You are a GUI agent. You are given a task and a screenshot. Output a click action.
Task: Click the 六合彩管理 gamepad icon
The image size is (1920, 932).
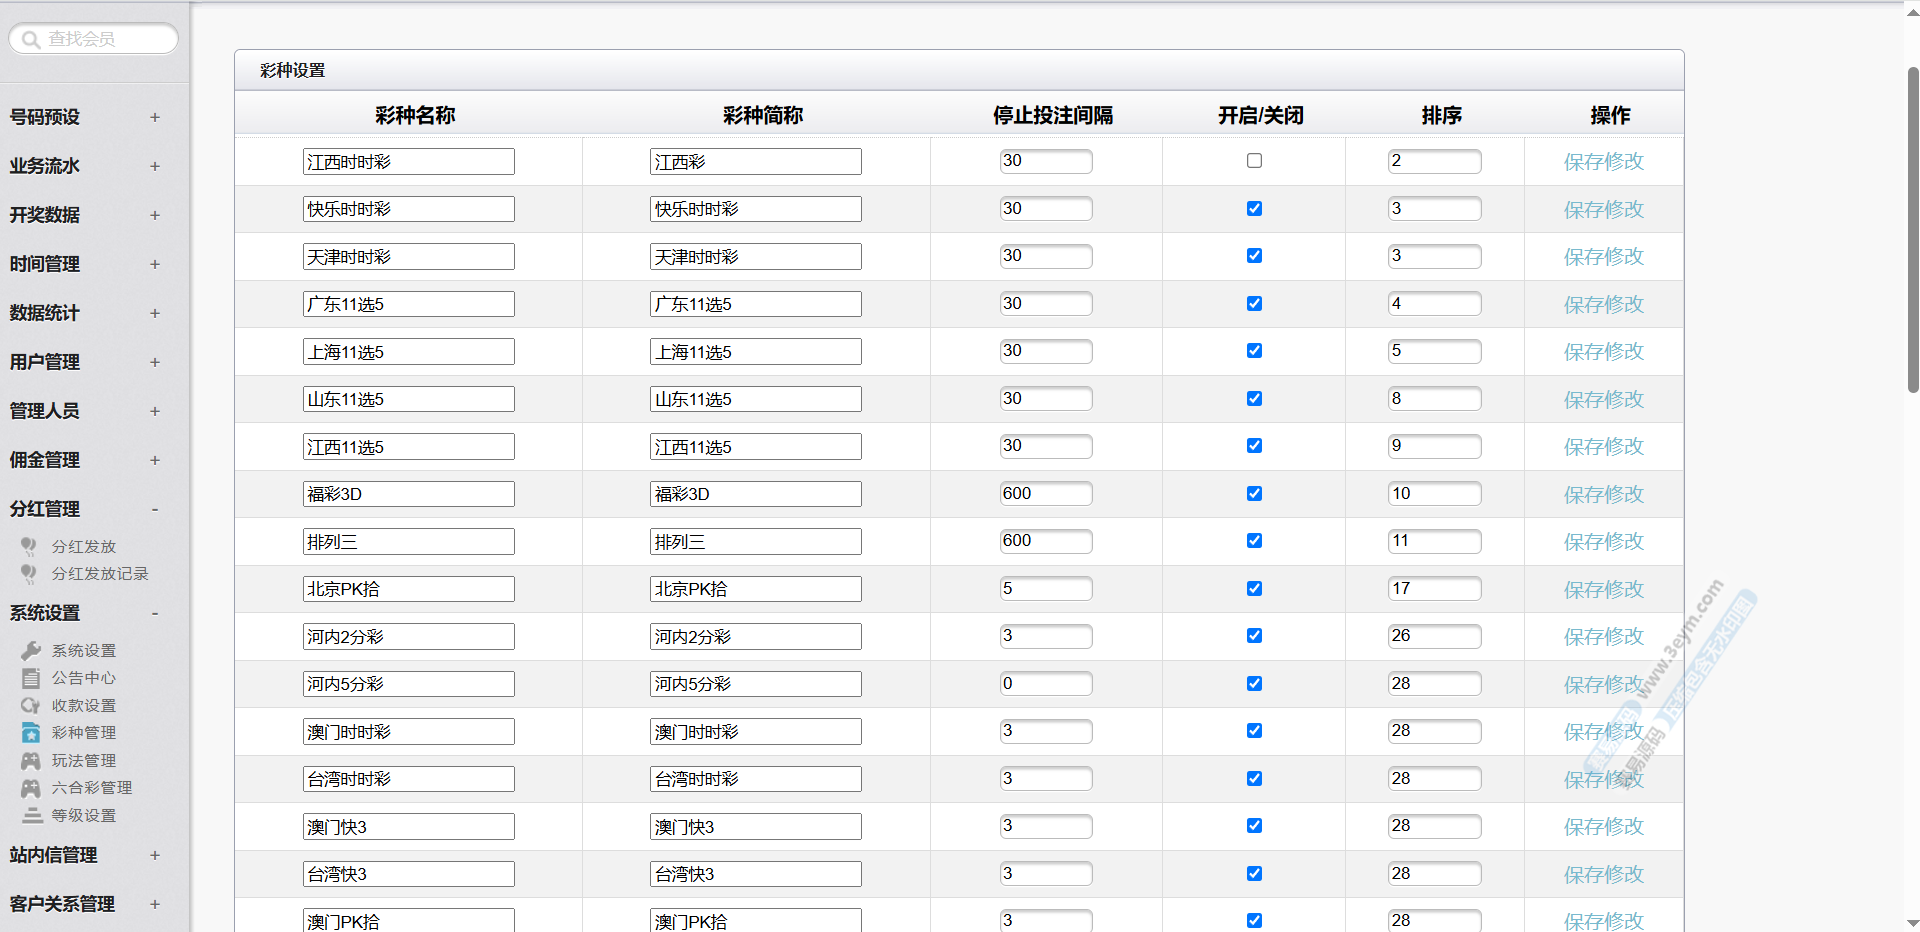pos(31,788)
